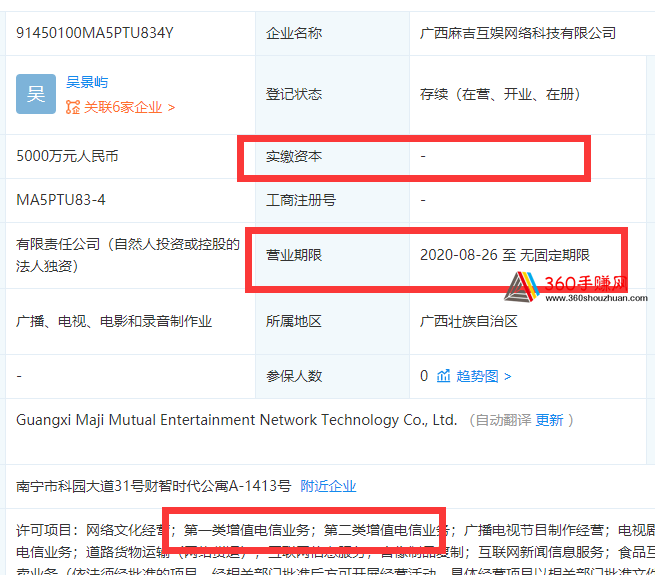
Task: Click English name Guangxi Maji Mutual Entertainment text
Action: pyautogui.click(x=236, y=420)
